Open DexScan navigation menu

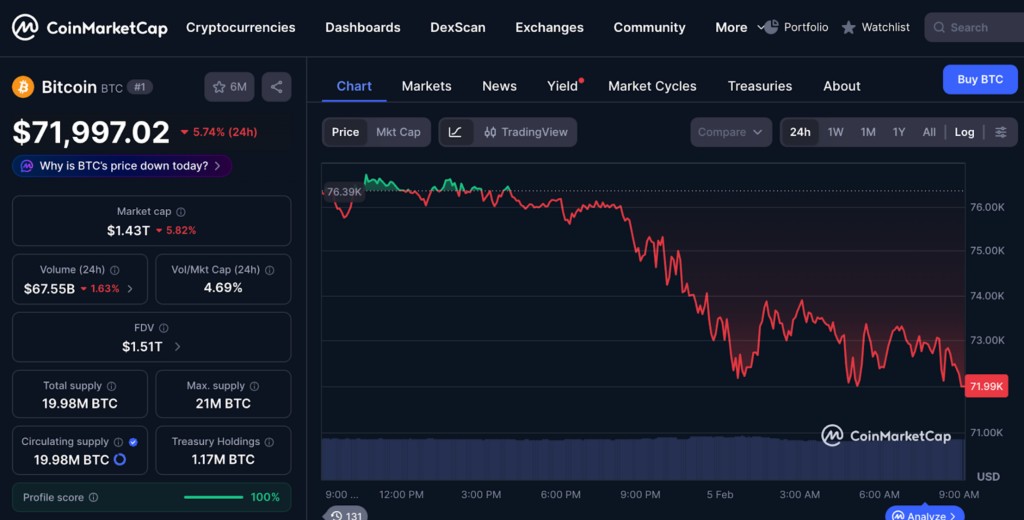458,27
